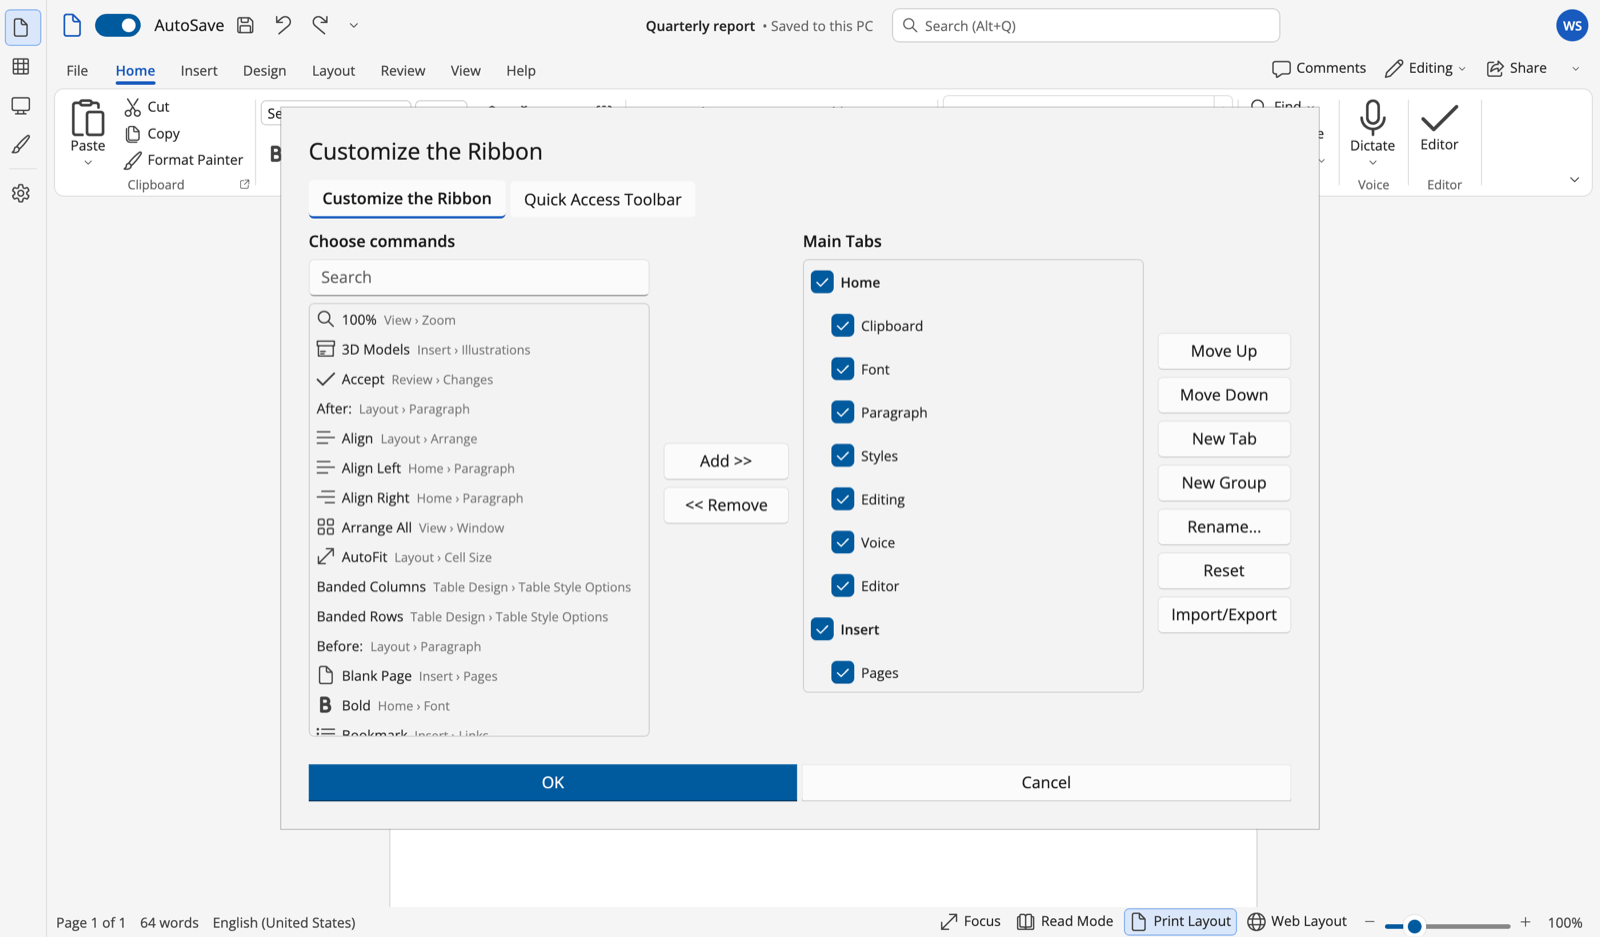
Task: Open the File menu
Action: pyautogui.click(x=77, y=70)
